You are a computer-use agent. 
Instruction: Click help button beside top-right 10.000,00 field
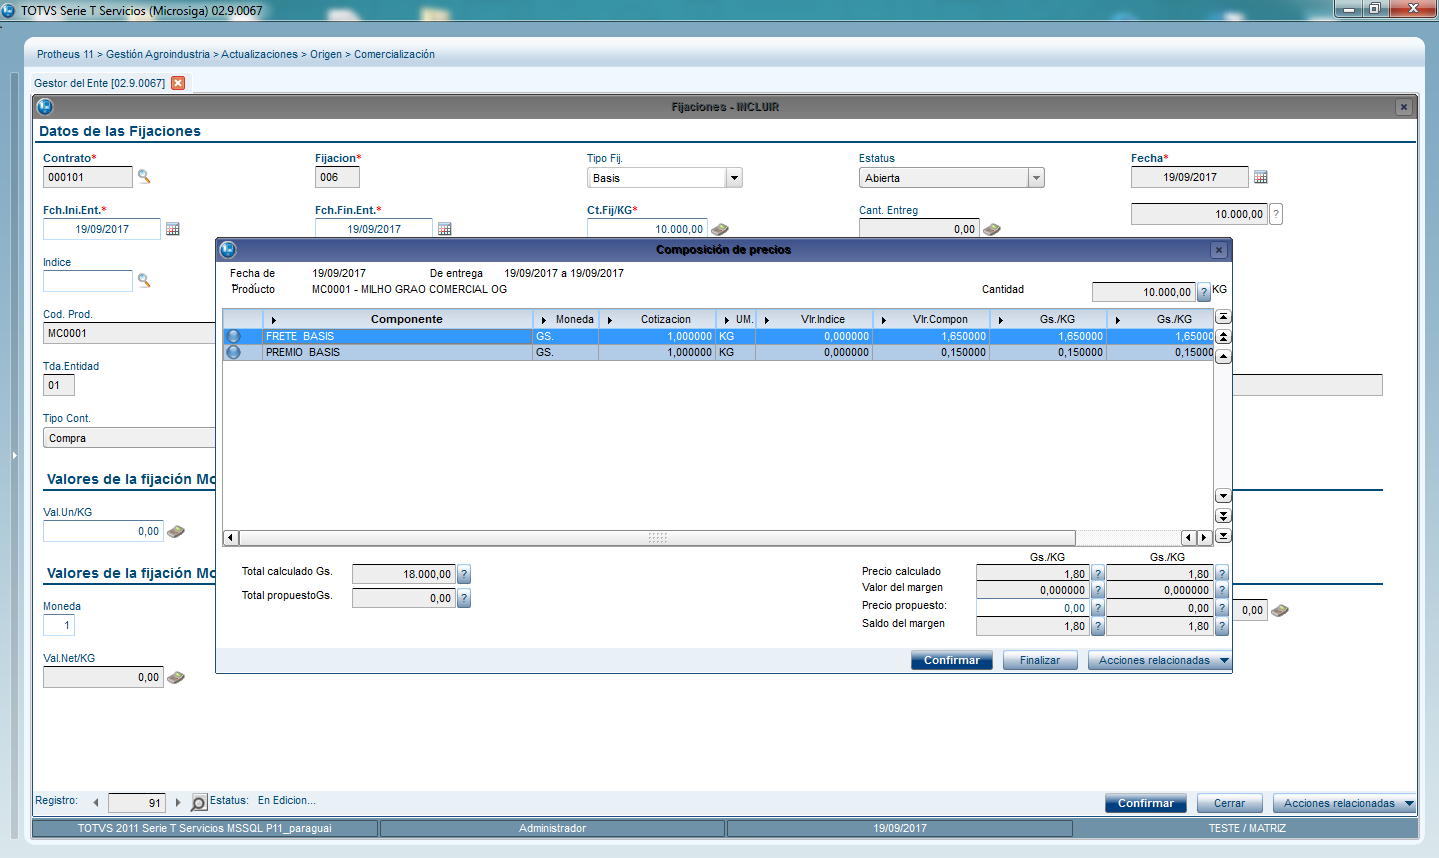pos(1276,214)
